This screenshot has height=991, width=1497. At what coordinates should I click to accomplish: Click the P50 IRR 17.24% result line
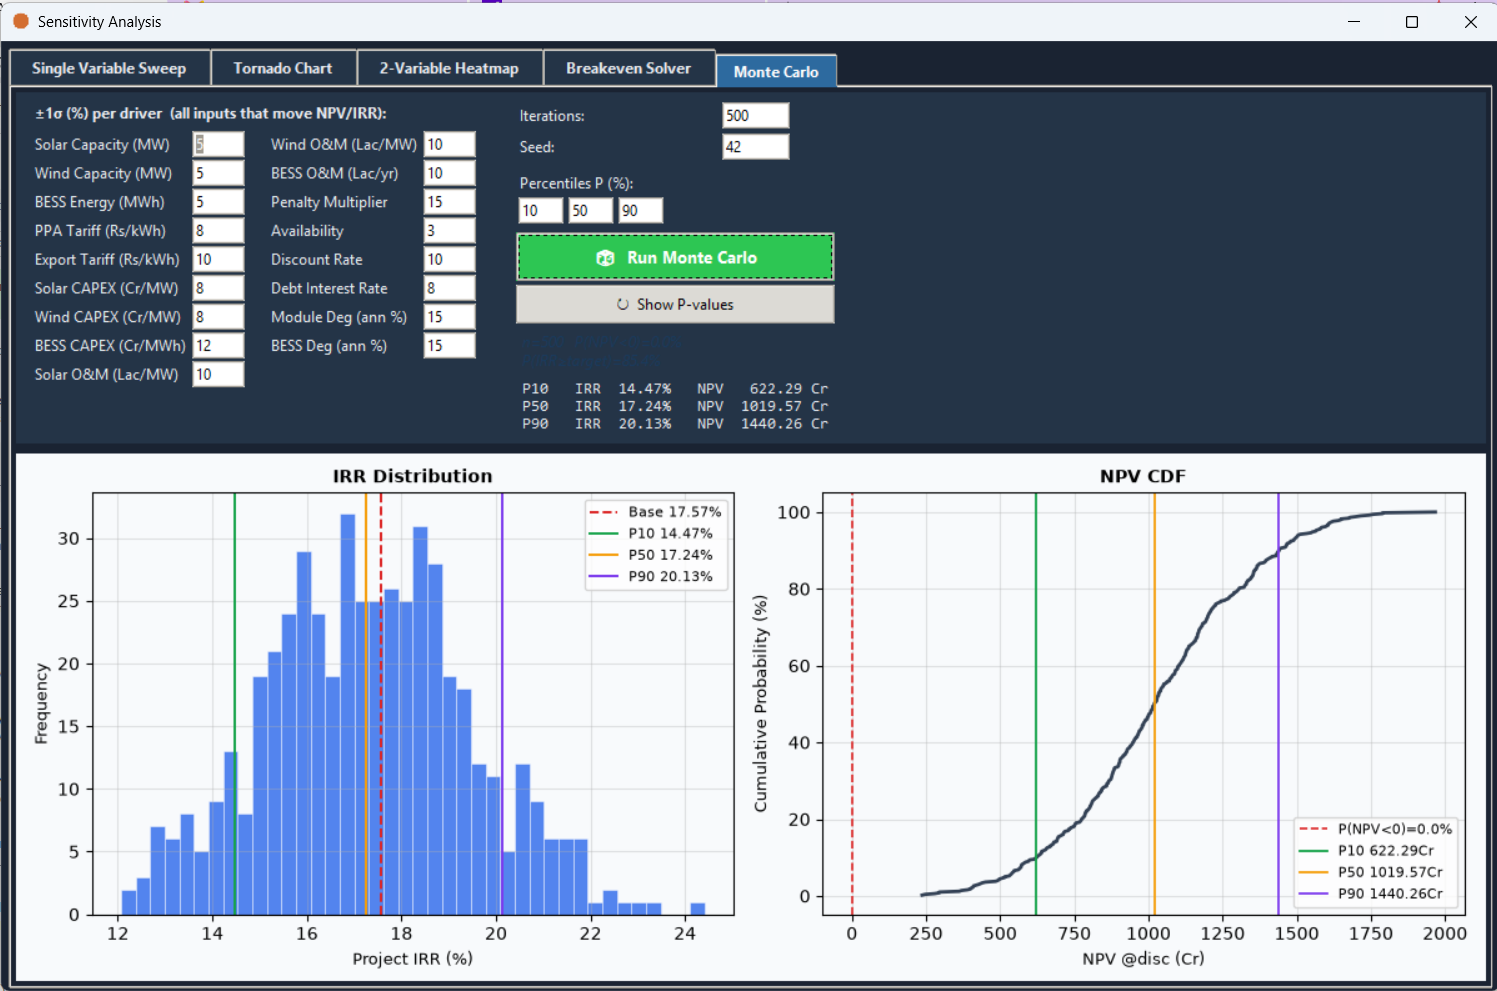click(675, 406)
